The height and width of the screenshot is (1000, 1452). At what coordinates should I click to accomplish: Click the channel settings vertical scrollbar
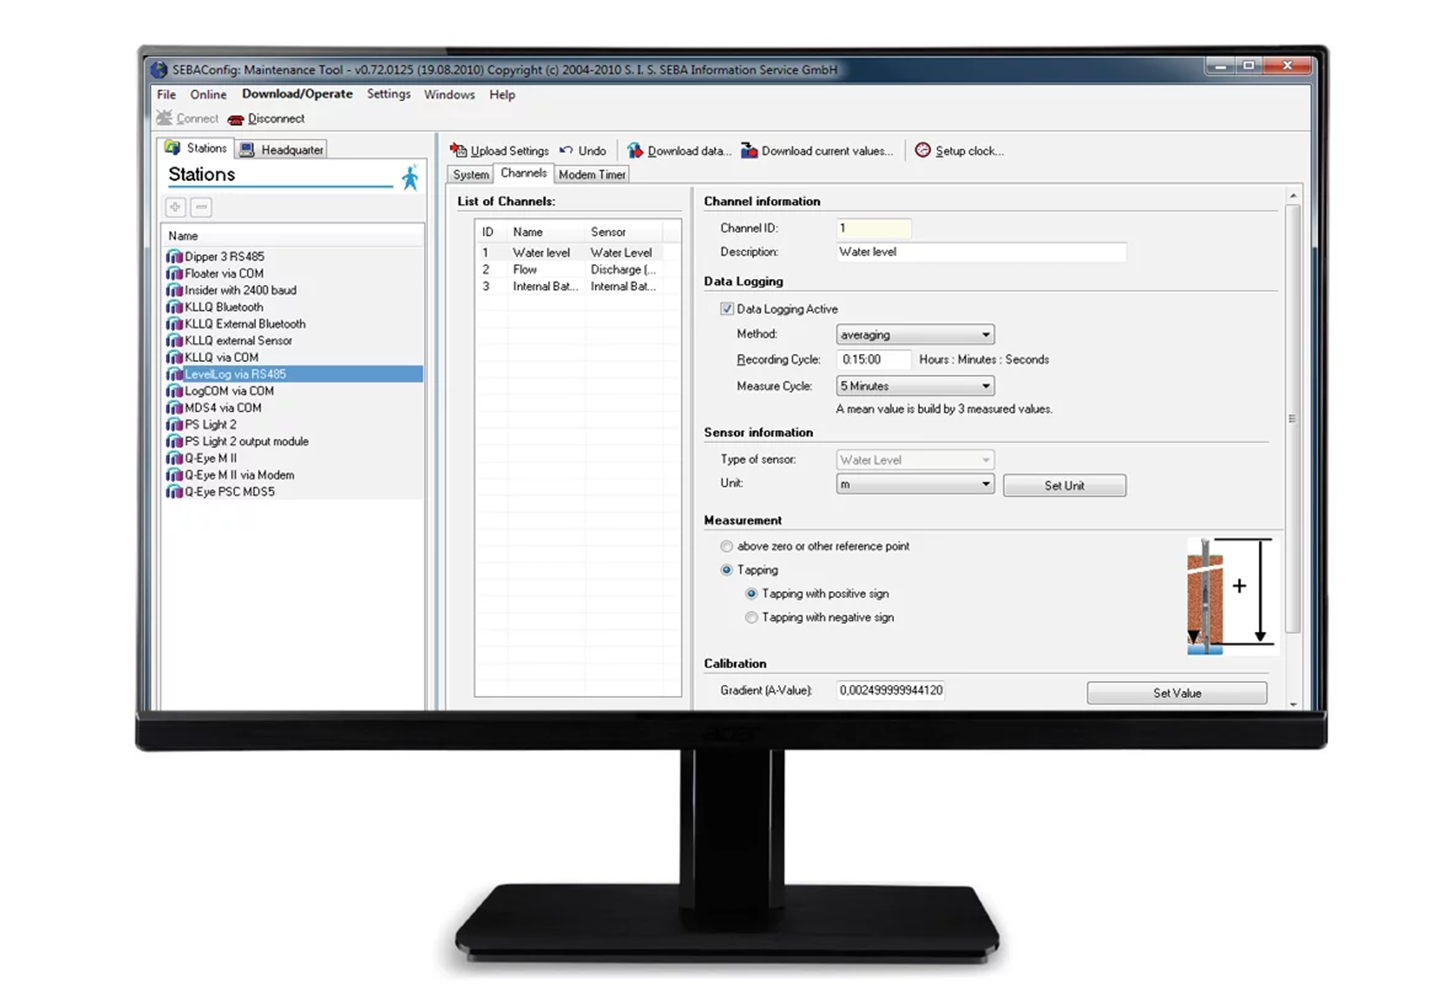pyautogui.click(x=1292, y=418)
